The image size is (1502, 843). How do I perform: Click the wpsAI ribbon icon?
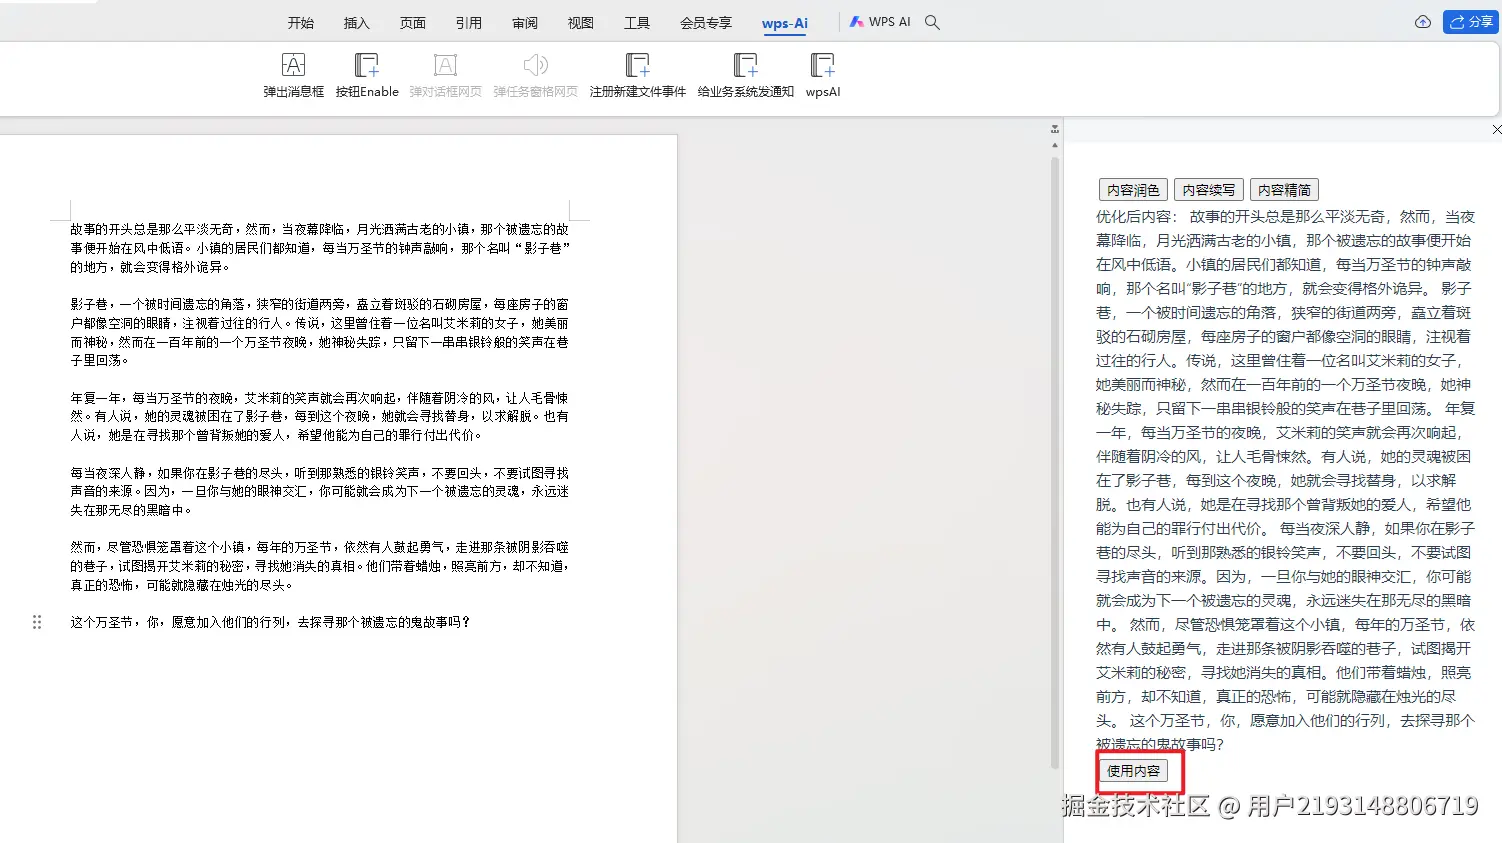823,66
